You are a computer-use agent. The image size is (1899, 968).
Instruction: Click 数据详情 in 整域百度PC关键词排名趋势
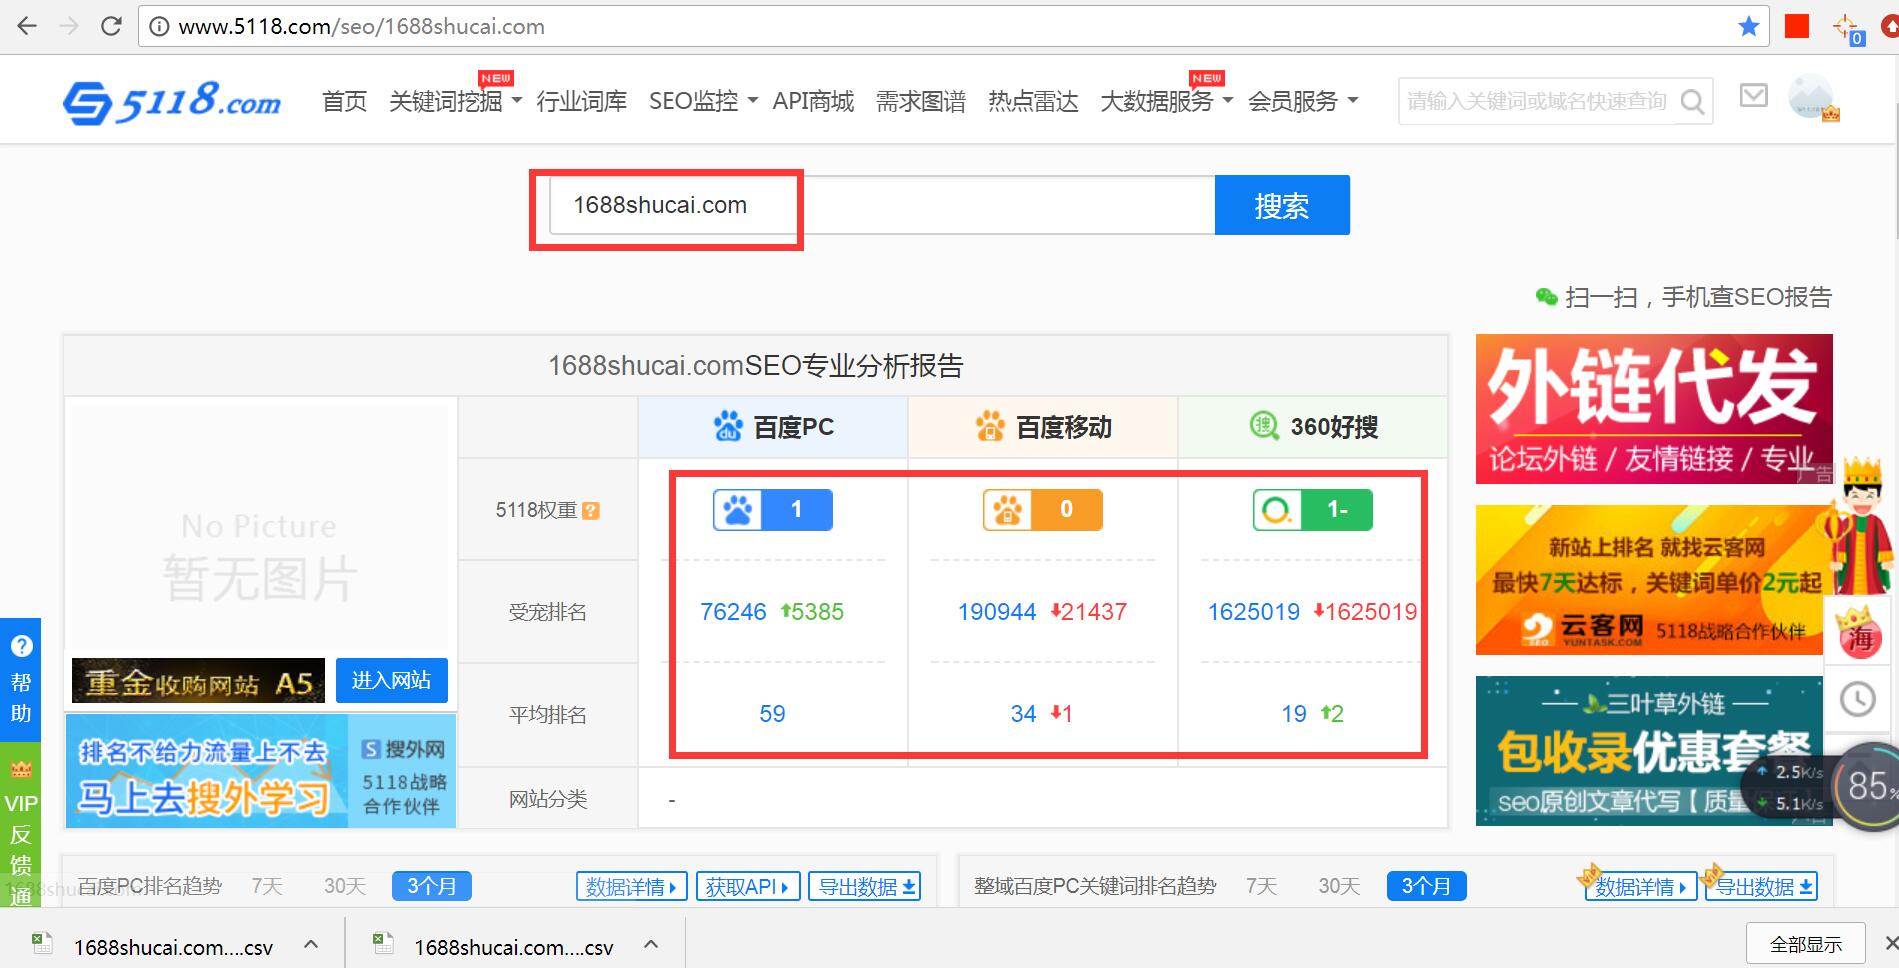(x=1640, y=886)
